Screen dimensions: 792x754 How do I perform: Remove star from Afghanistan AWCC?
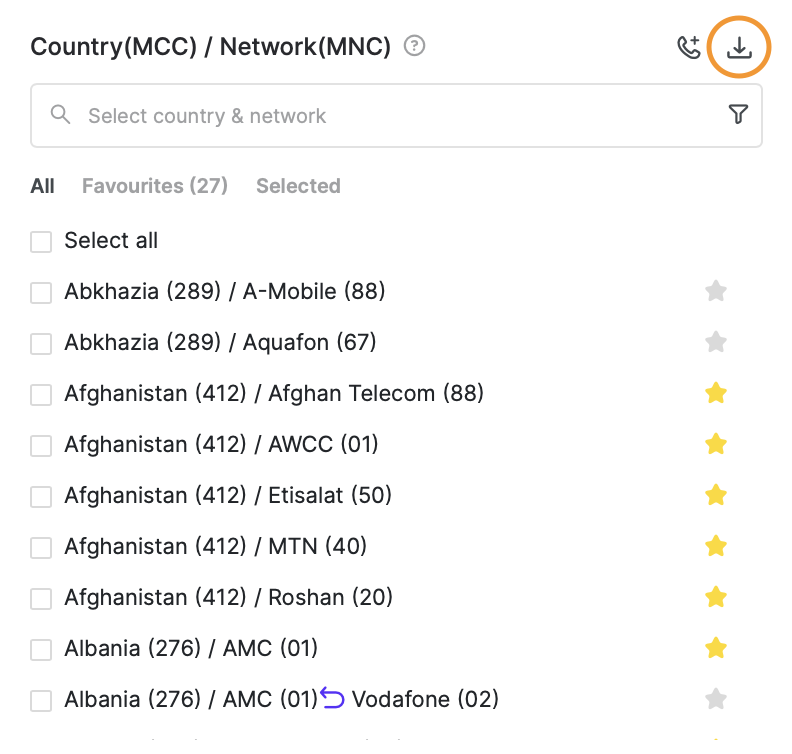[716, 444]
